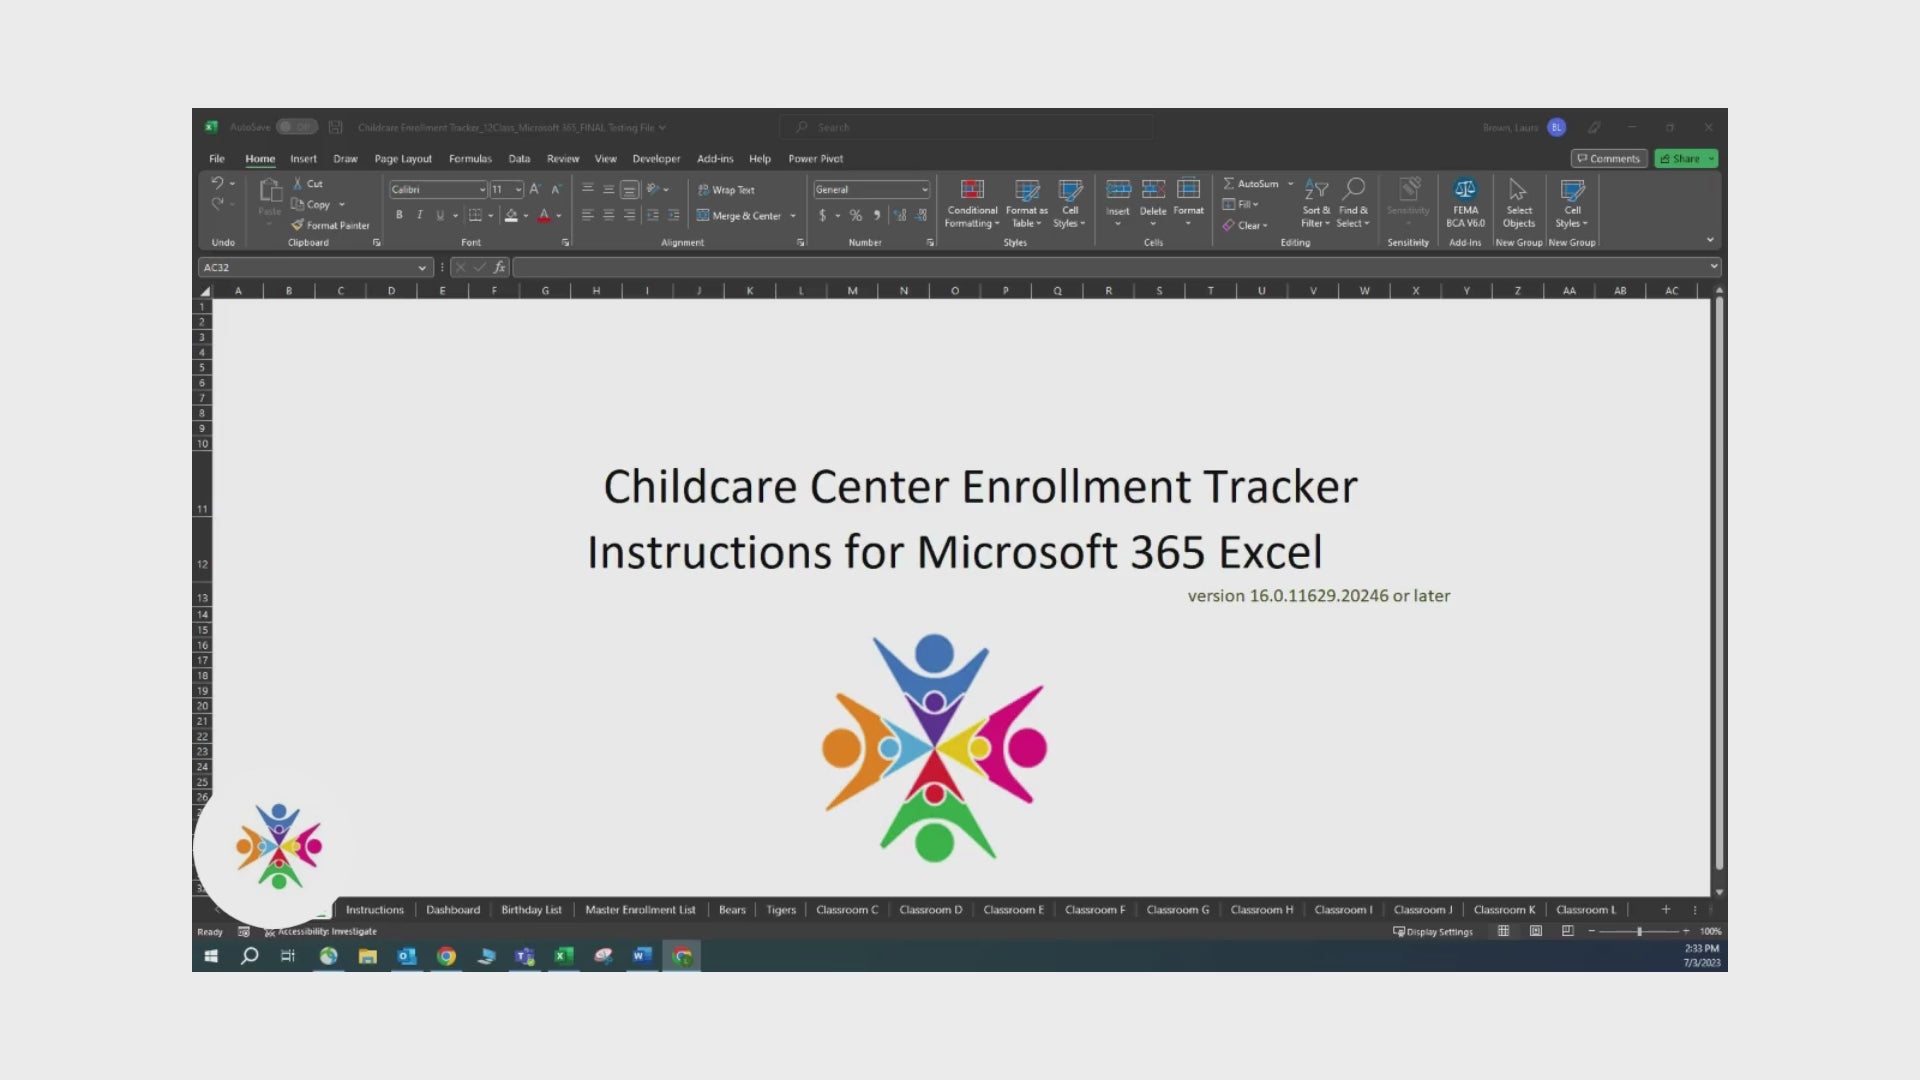1920x1080 pixels.
Task: Switch to the Birthday List sheet
Action: (x=531, y=910)
